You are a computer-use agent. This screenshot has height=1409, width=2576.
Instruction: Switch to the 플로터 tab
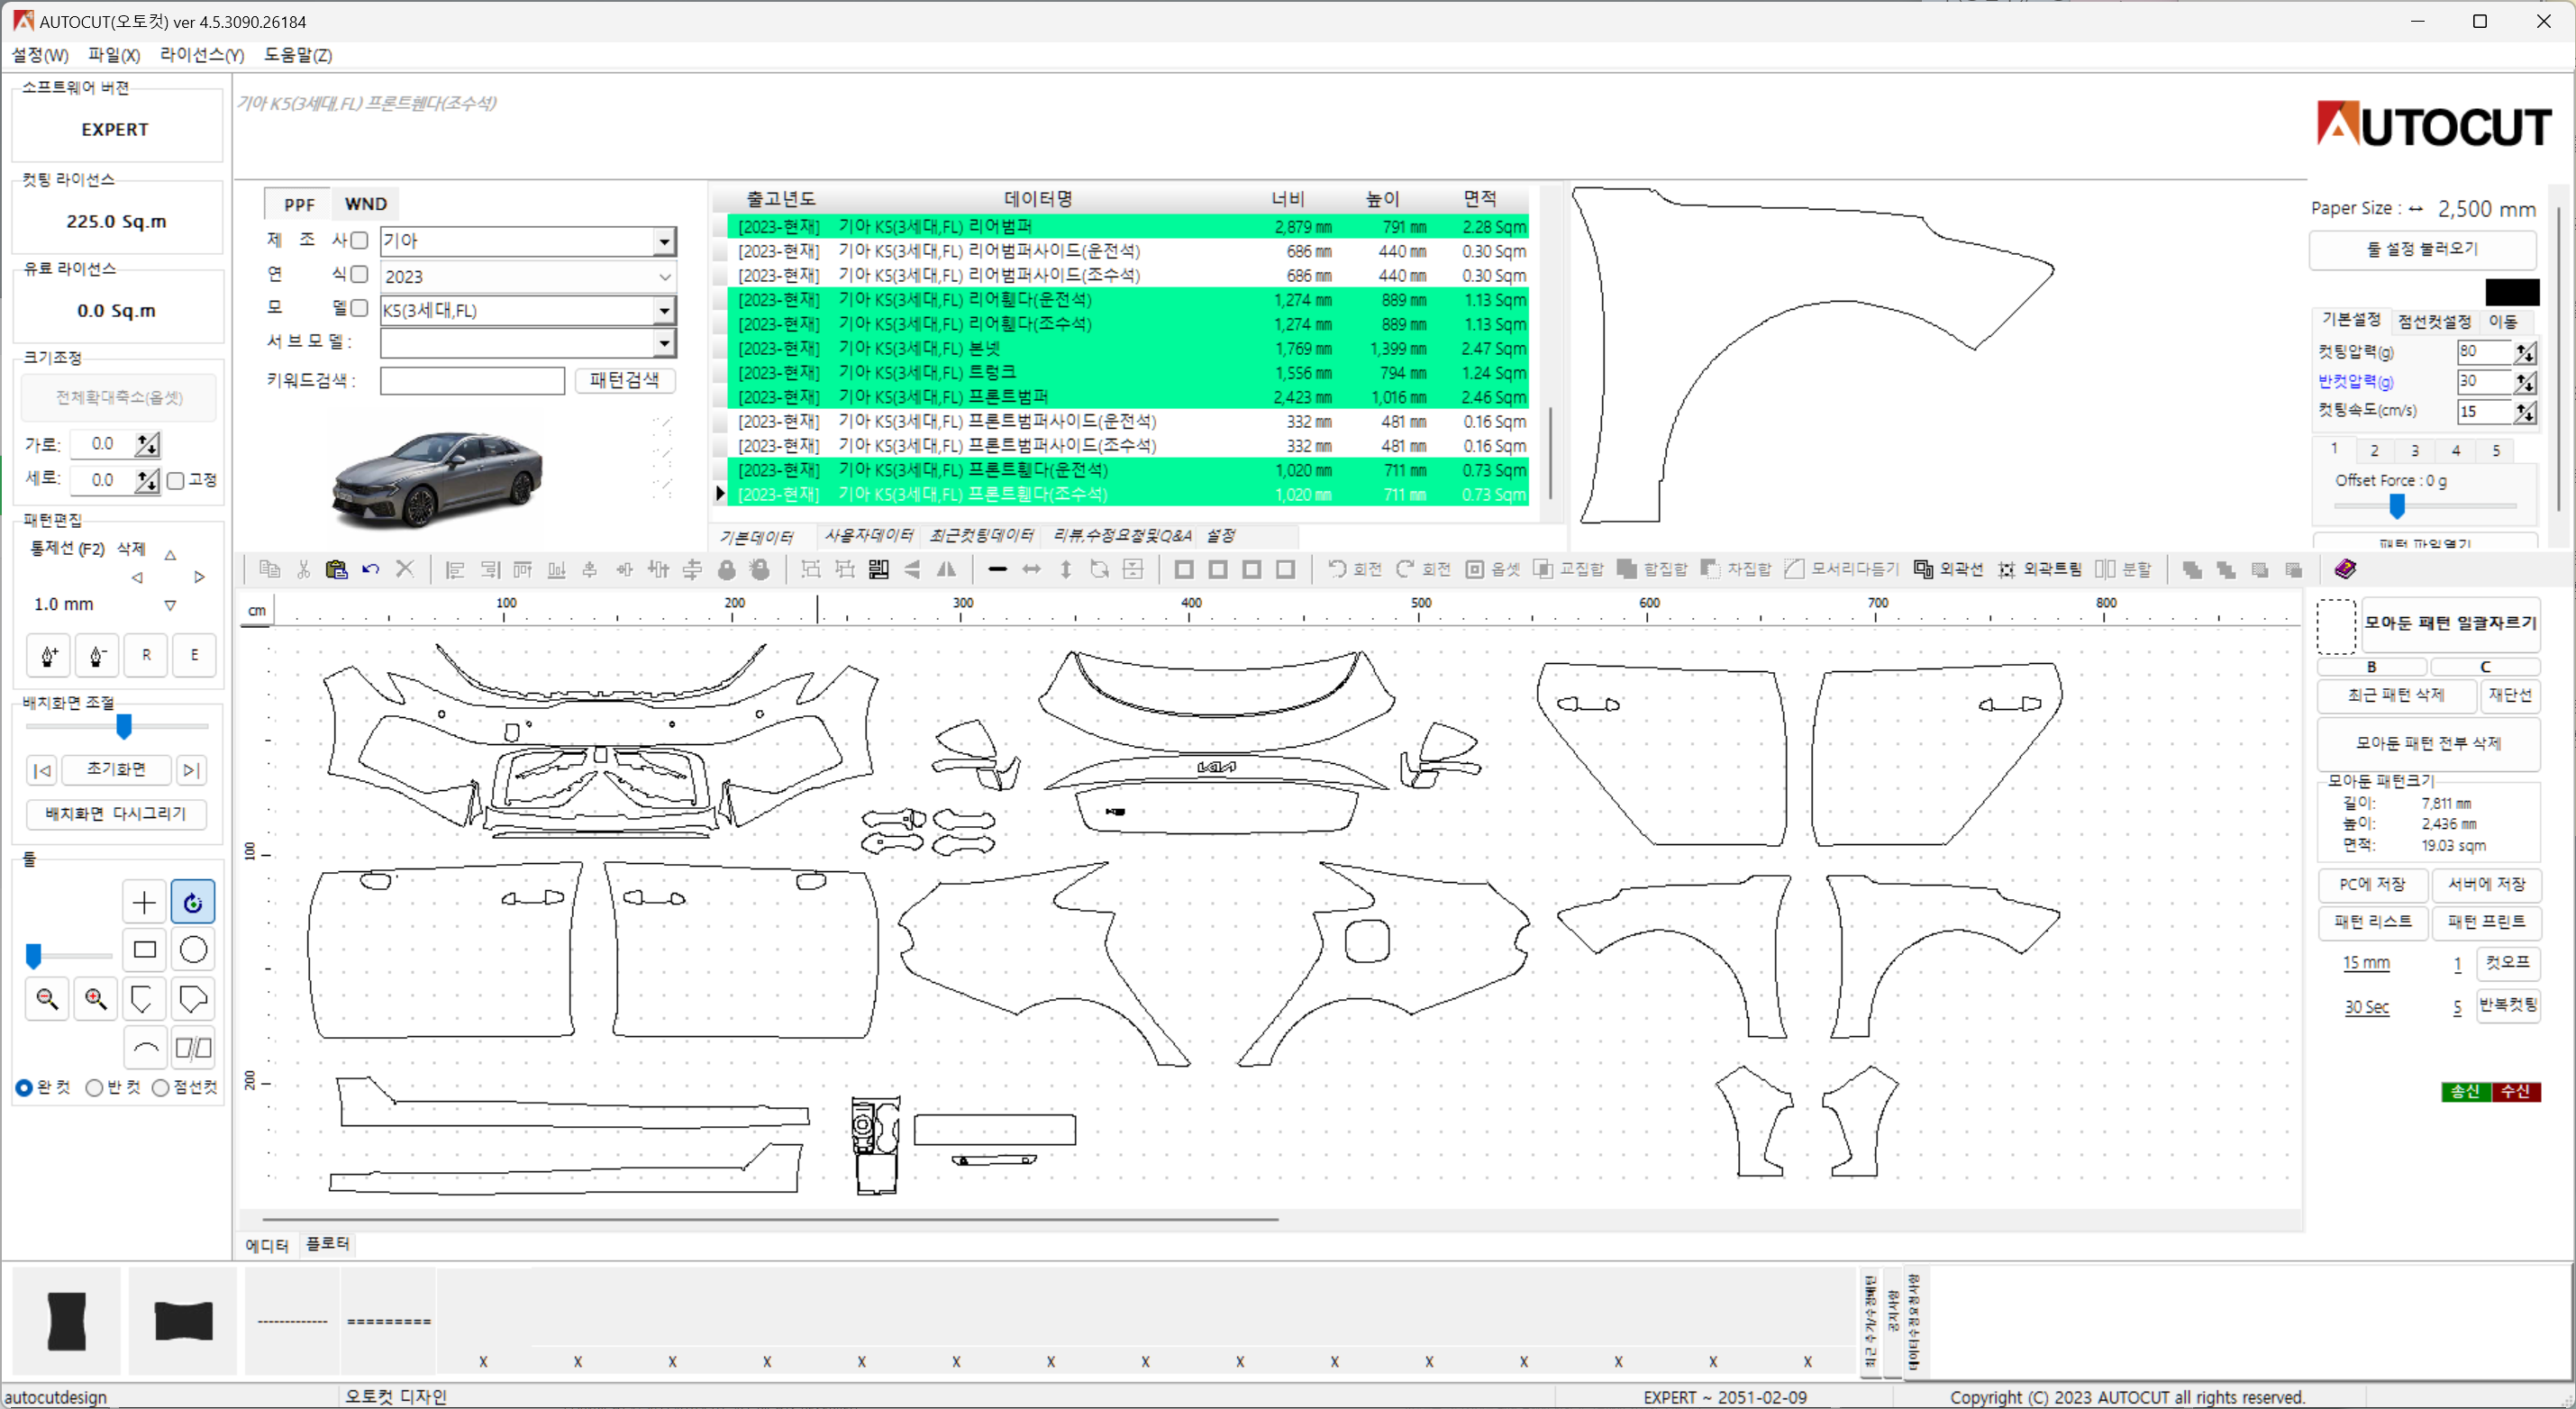coord(328,1244)
